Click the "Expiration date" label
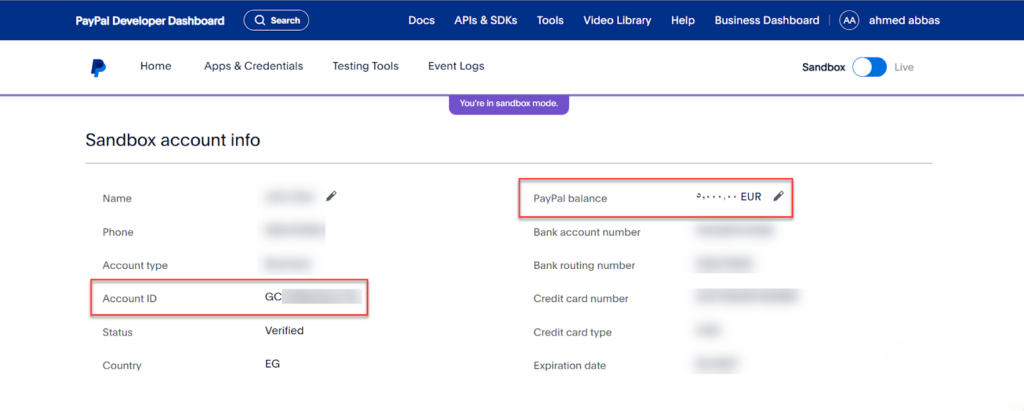 [x=569, y=365]
